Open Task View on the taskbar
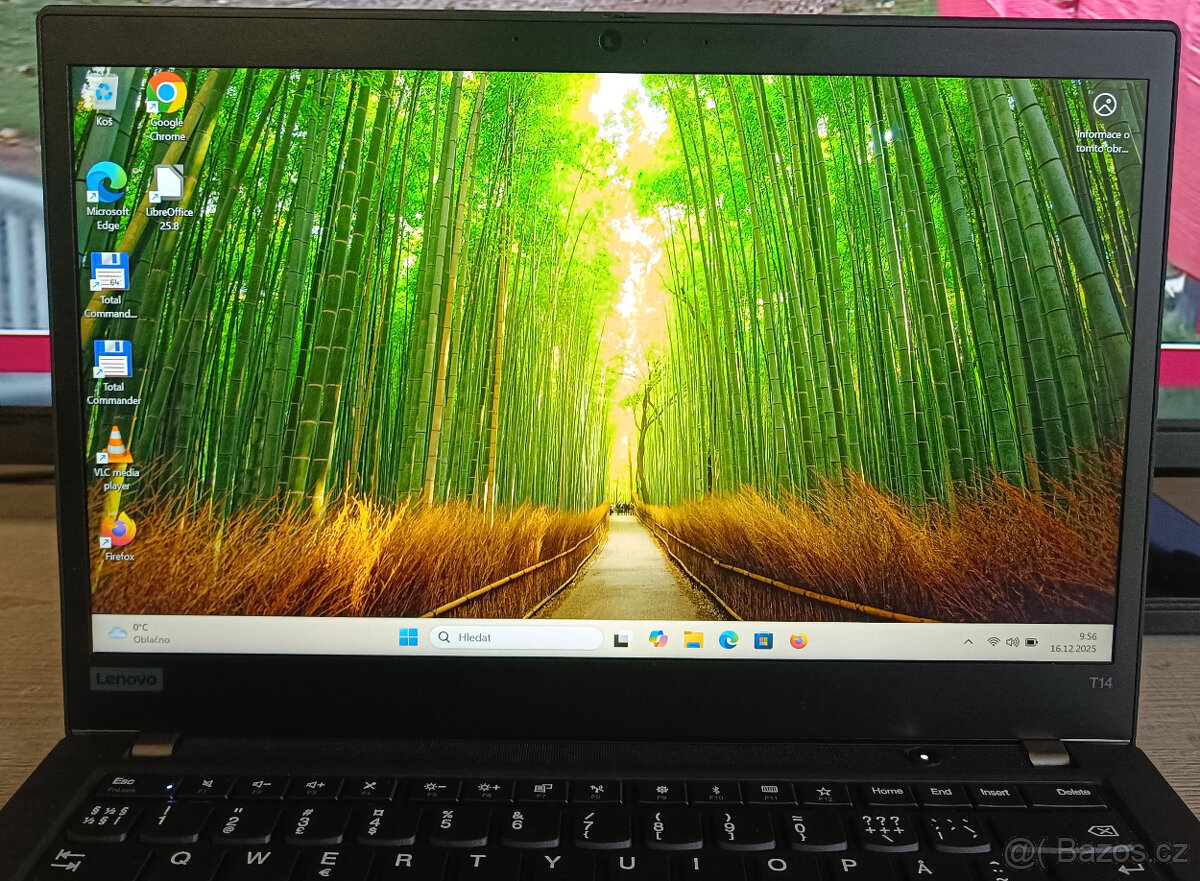 [x=622, y=640]
